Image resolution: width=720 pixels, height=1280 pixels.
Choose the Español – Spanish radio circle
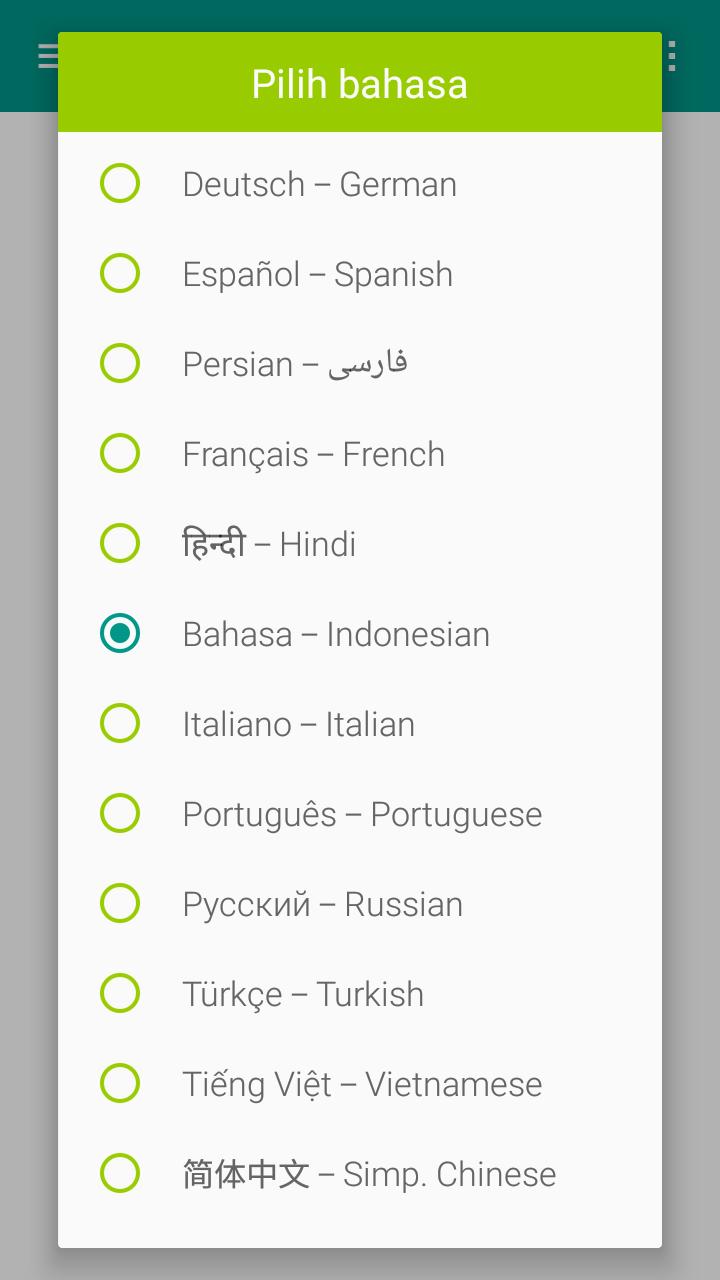[120, 274]
